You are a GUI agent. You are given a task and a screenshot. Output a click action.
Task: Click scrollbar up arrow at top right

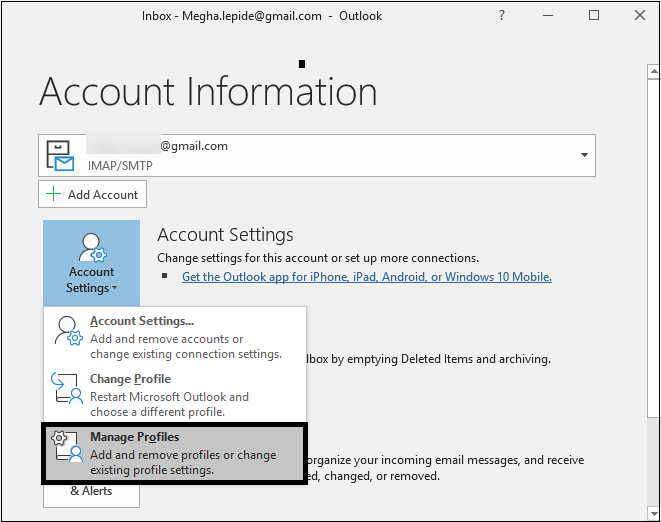(x=654, y=72)
